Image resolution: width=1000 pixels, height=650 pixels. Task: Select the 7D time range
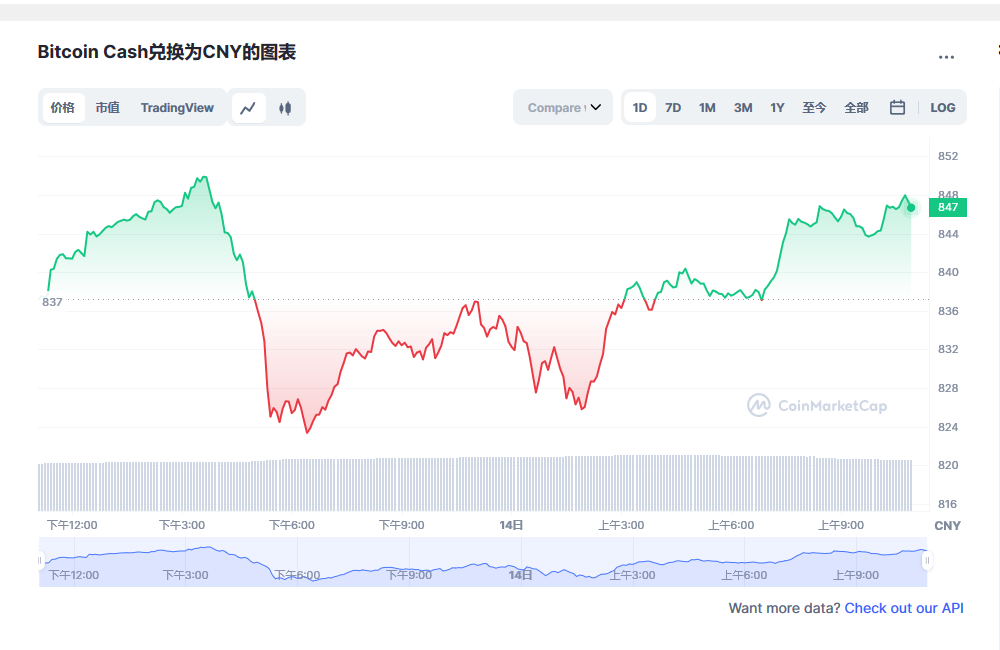[673, 108]
